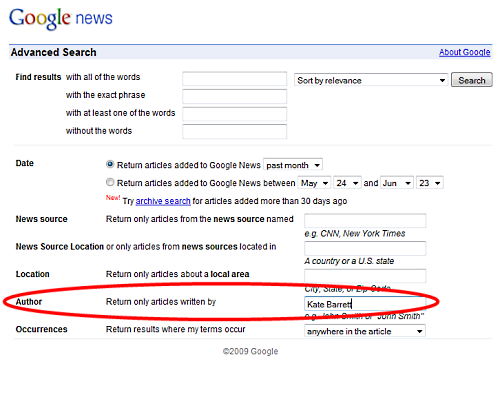Click the 'News Source Location' label
This screenshot has height=397, width=500.
click(60, 247)
